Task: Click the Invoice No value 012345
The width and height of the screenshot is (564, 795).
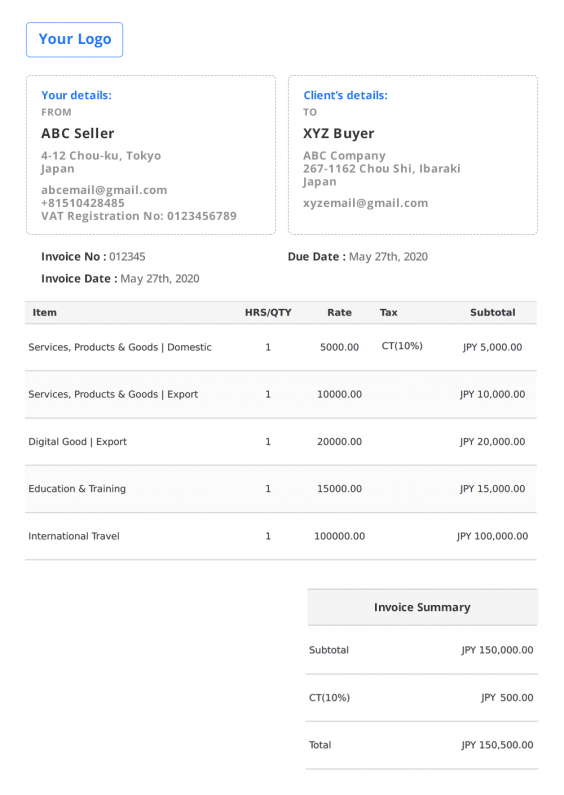Action: pos(127,257)
